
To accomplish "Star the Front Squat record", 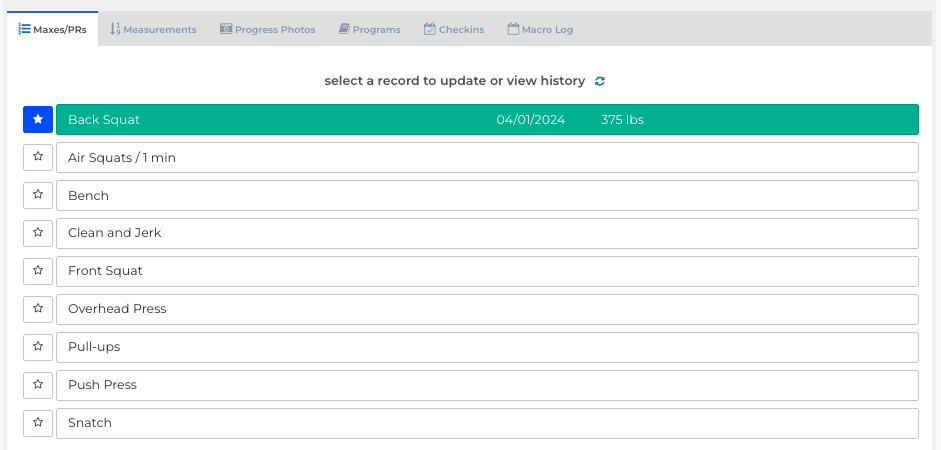I will (38, 271).
